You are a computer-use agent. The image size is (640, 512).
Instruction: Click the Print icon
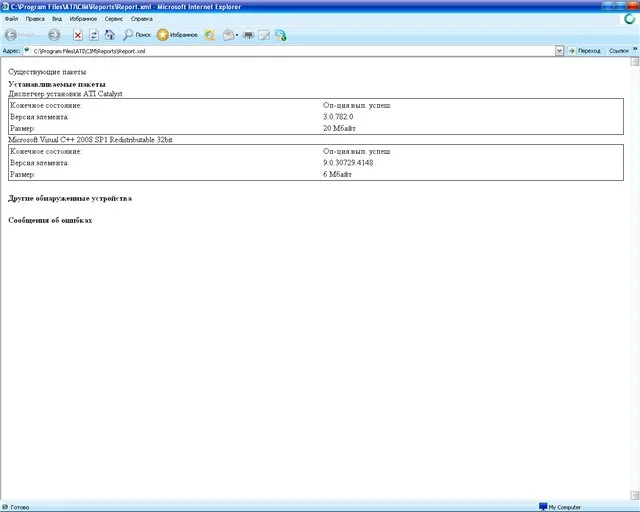(x=248, y=36)
